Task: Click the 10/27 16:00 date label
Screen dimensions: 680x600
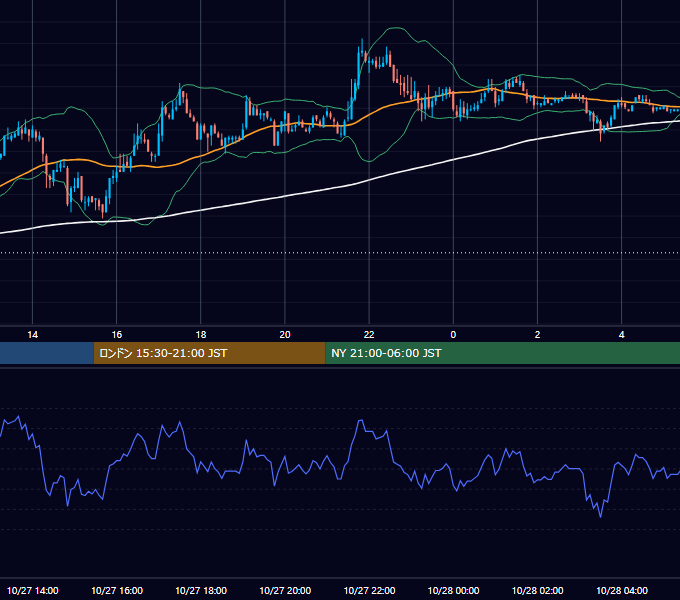Action: click(117, 591)
